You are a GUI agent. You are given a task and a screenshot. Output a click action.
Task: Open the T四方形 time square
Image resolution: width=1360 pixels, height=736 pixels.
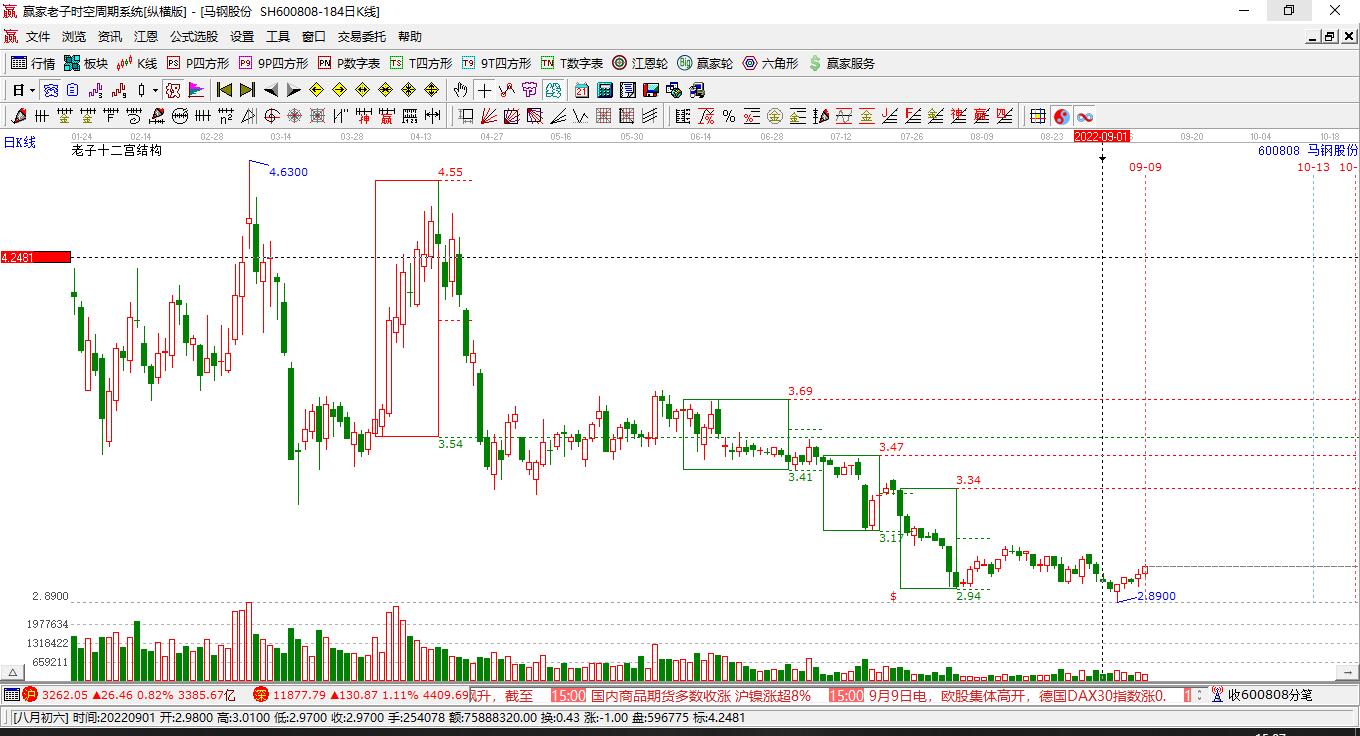(x=421, y=63)
